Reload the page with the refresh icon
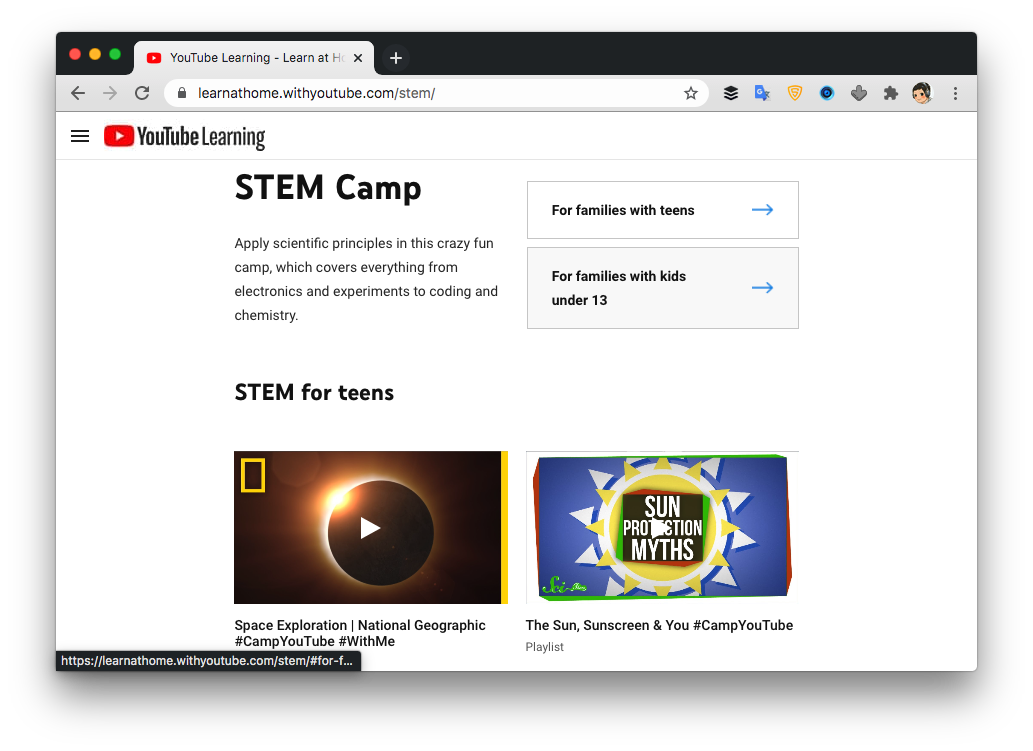 tap(142, 94)
